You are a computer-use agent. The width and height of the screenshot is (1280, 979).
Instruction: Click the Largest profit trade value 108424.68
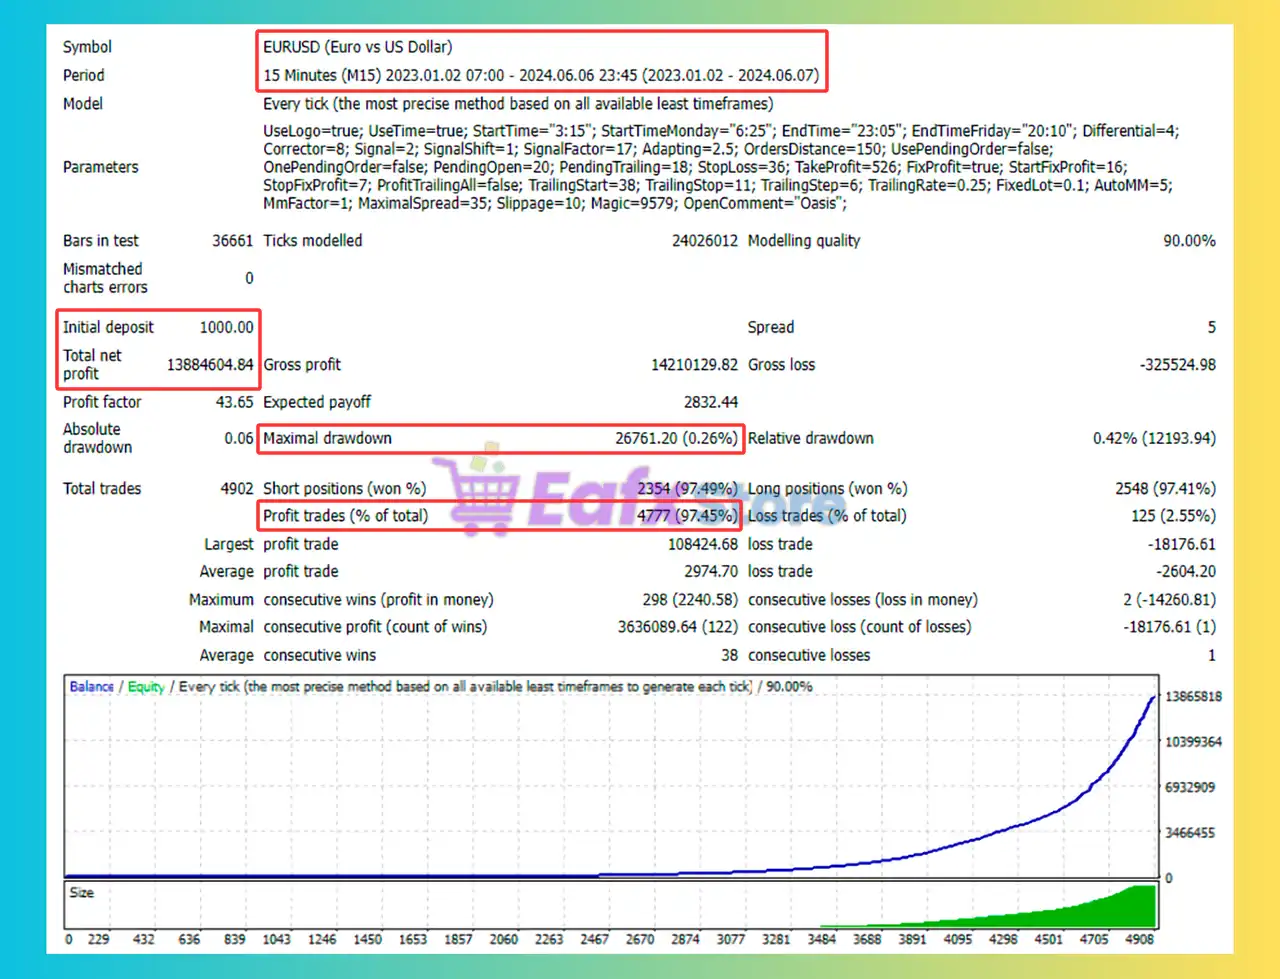(702, 544)
